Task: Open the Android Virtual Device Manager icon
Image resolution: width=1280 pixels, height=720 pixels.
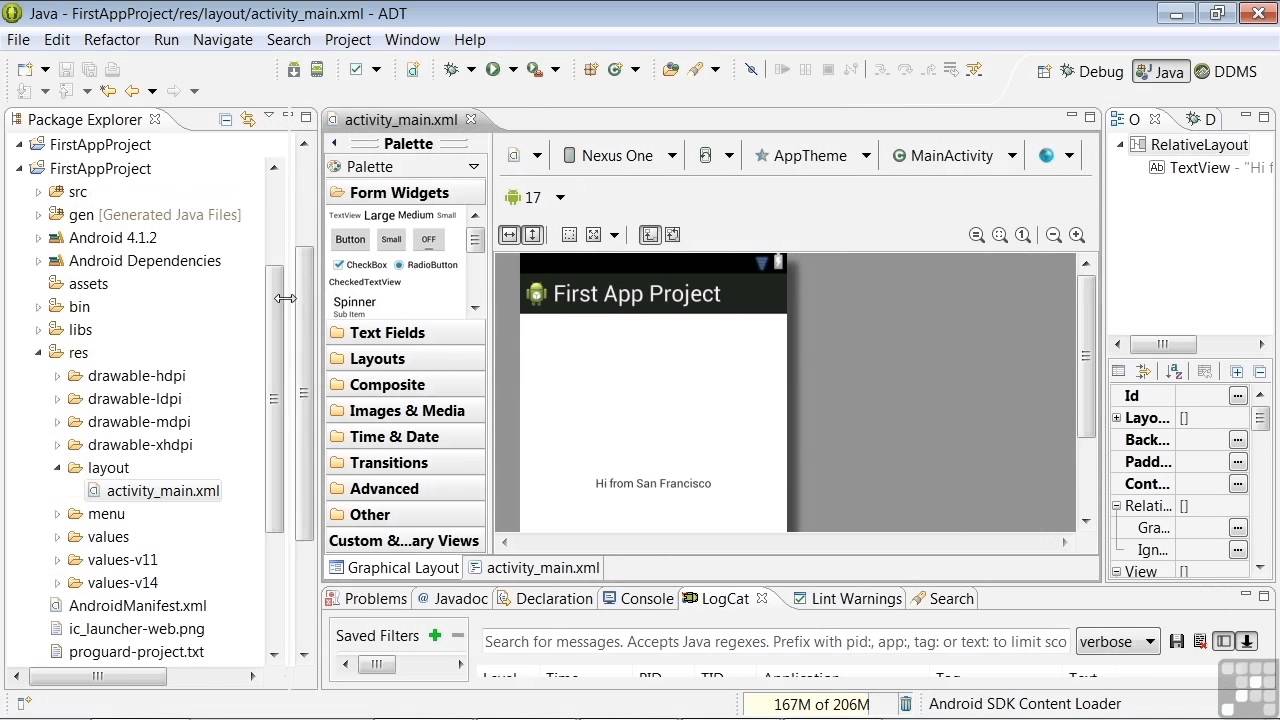Action: coord(317,69)
